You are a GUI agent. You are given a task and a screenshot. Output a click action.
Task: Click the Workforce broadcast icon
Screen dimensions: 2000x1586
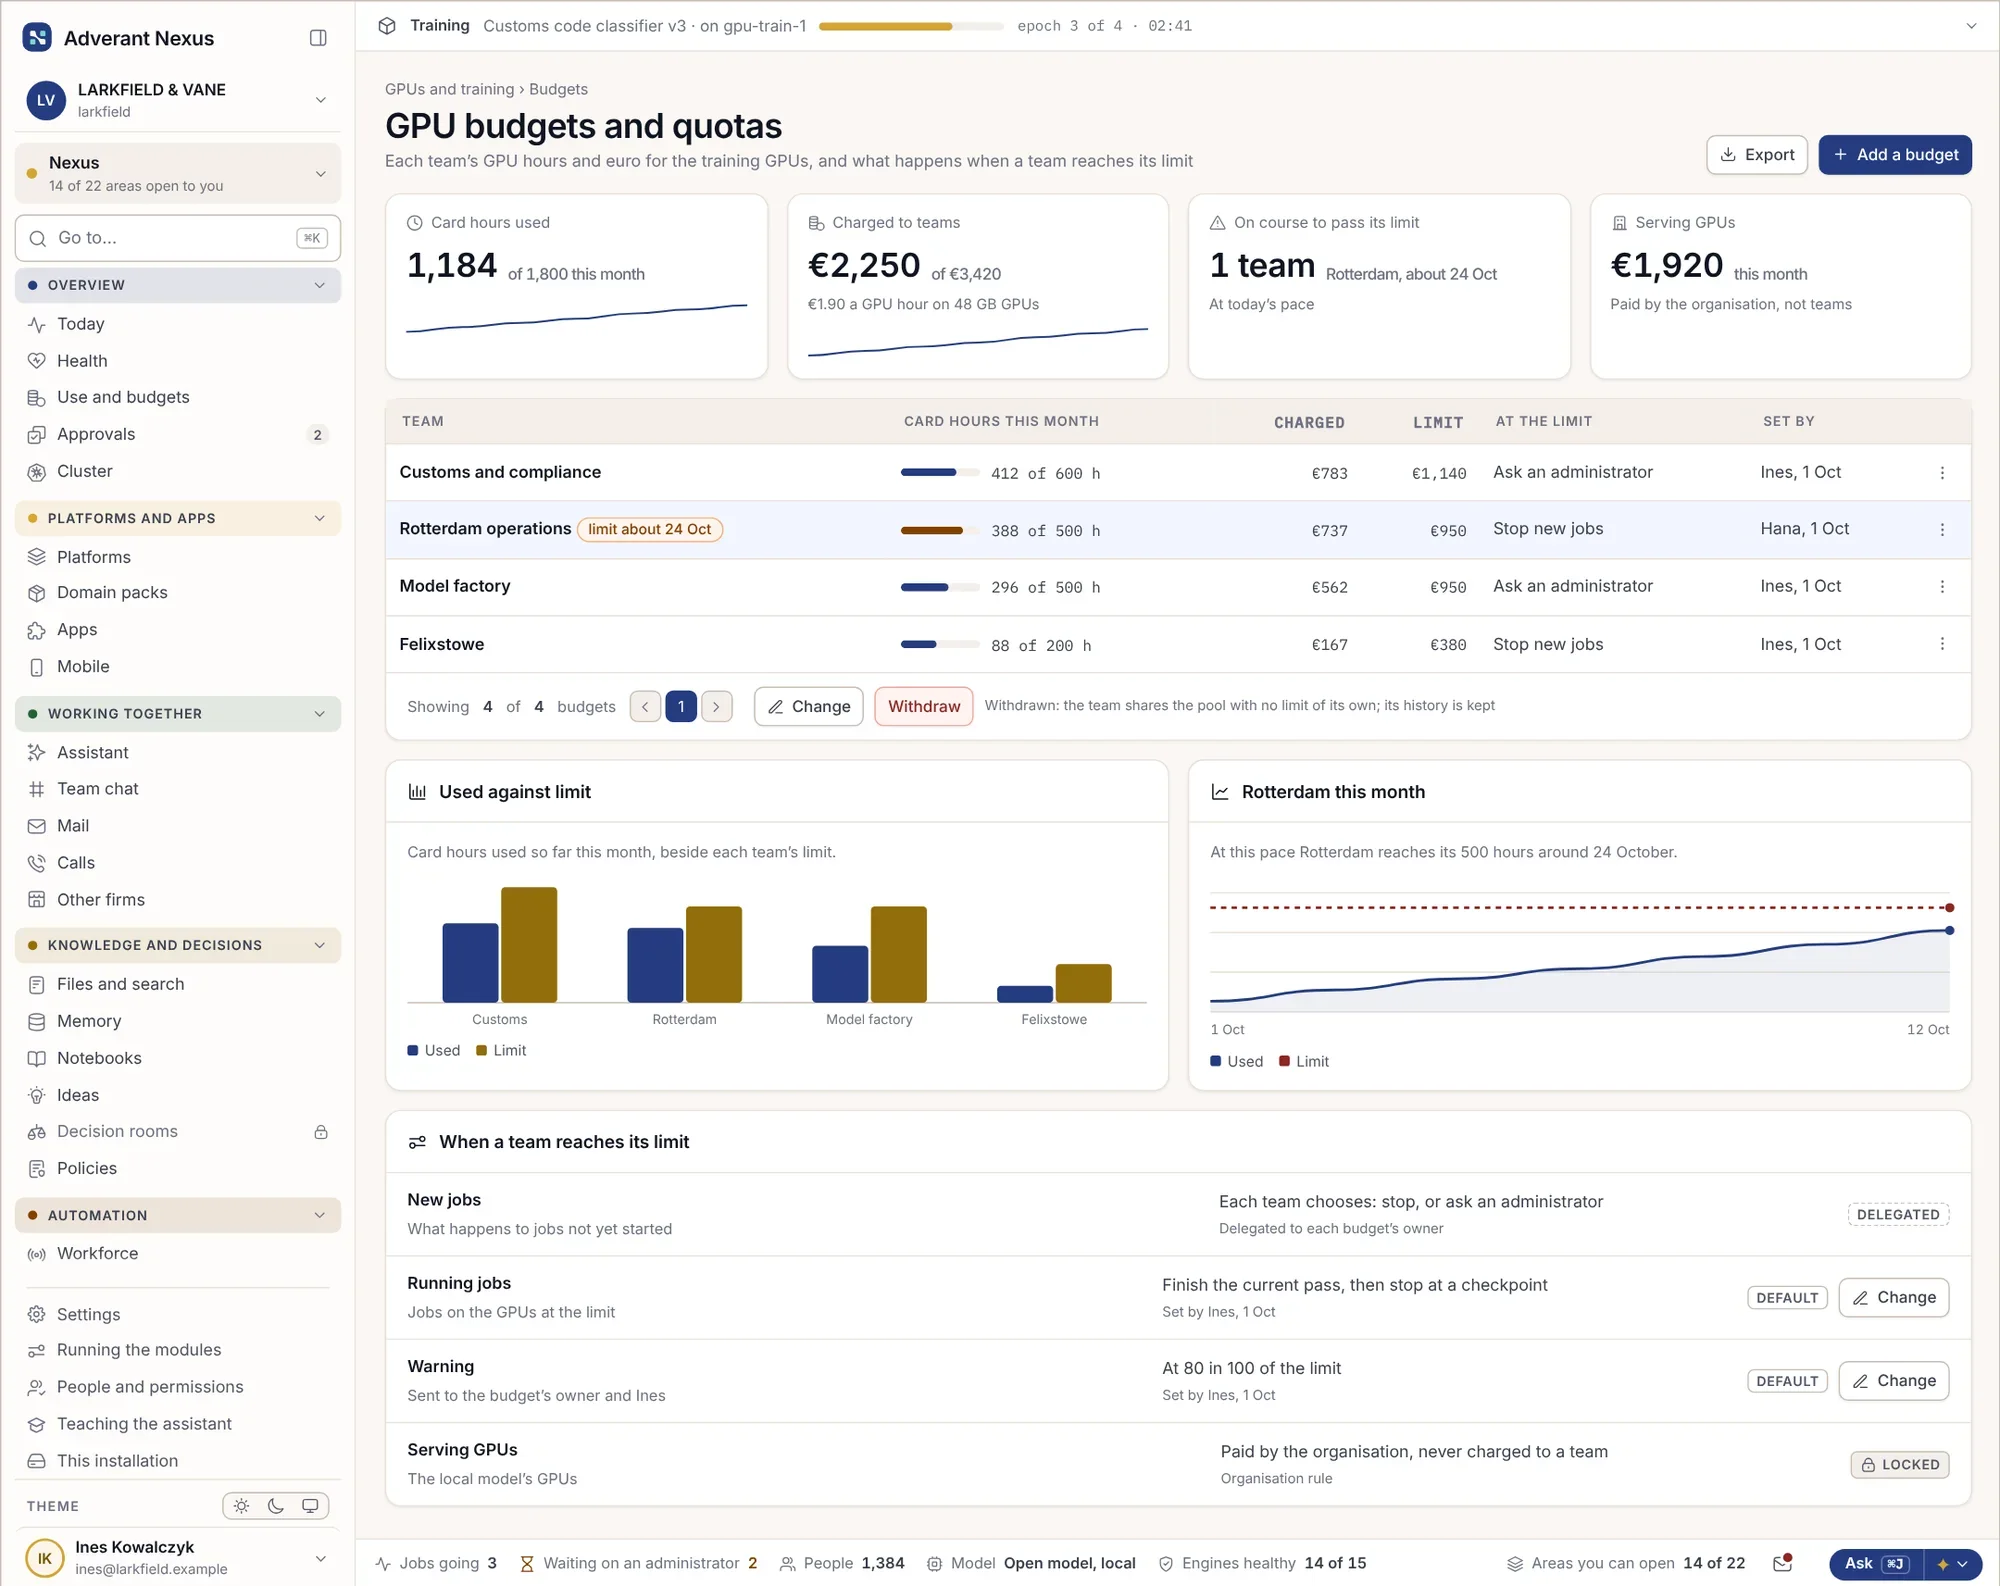[x=37, y=1254]
